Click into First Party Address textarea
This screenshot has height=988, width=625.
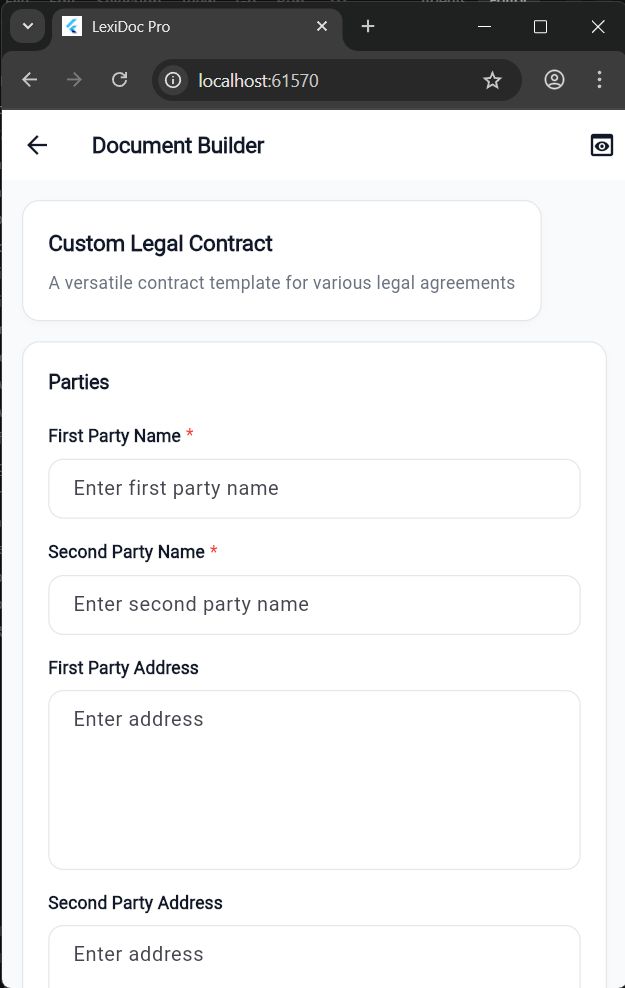(x=314, y=779)
